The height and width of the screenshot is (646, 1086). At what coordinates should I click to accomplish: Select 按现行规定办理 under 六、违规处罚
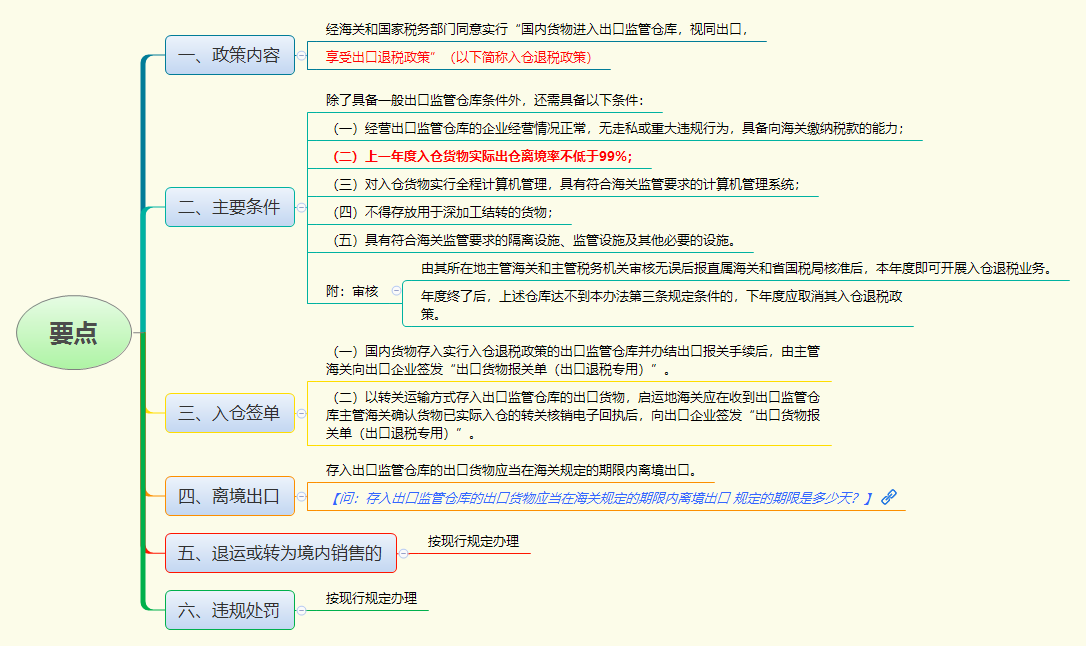pyautogui.click(x=372, y=598)
